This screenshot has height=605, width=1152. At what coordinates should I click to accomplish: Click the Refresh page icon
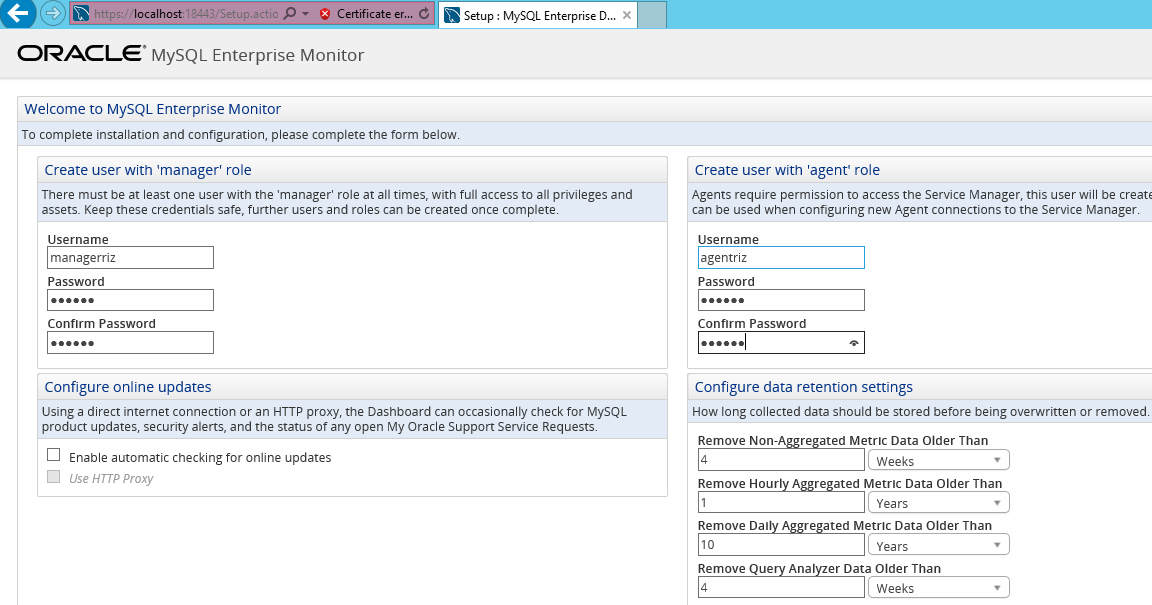pos(424,14)
